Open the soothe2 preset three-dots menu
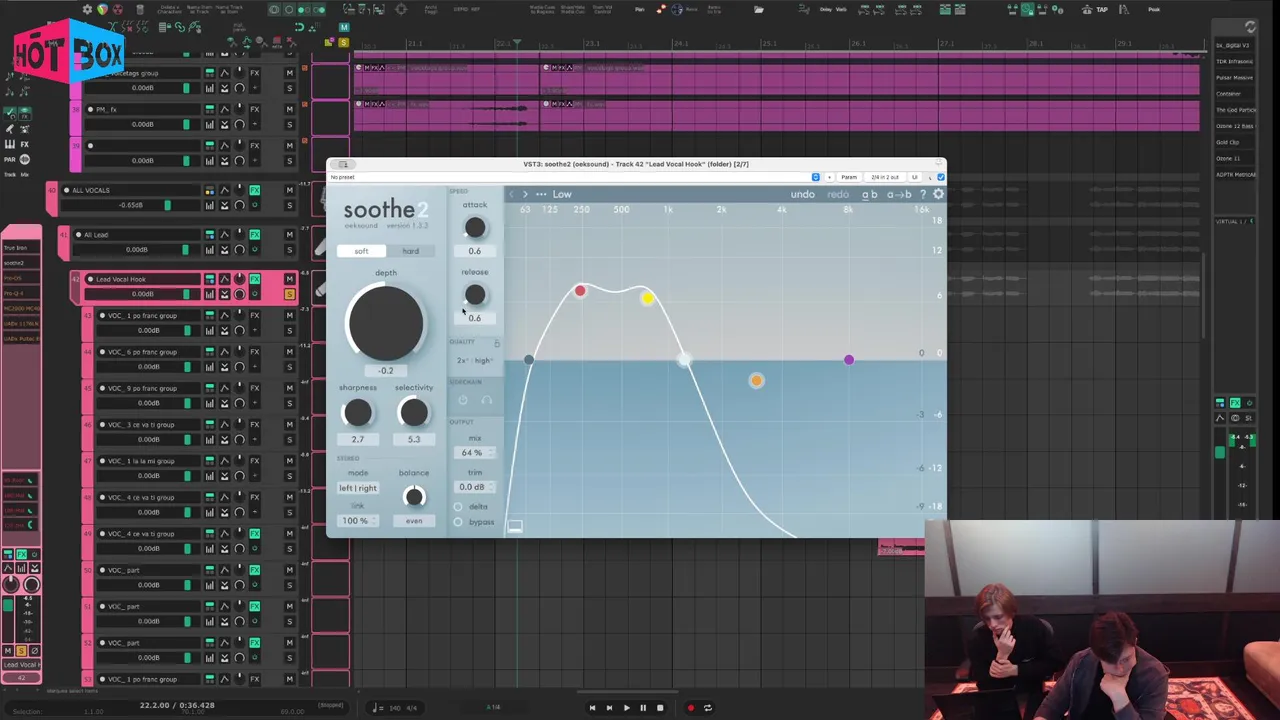This screenshot has height=720, width=1280. click(541, 194)
